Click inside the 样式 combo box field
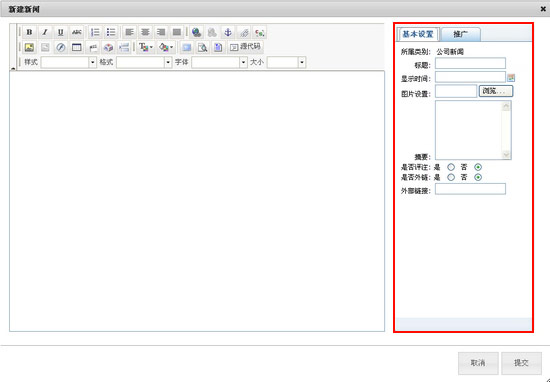The image size is (550, 382). click(x=65, y=62)
